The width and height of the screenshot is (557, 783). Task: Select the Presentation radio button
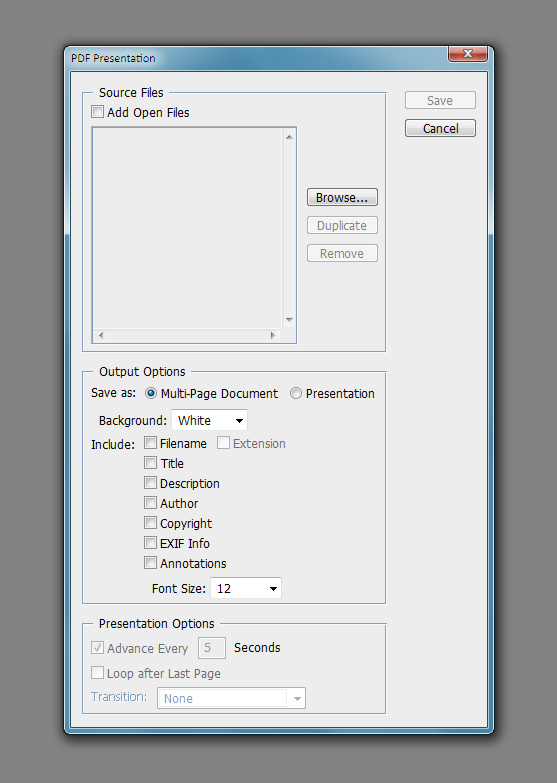[x=296, y=393]
